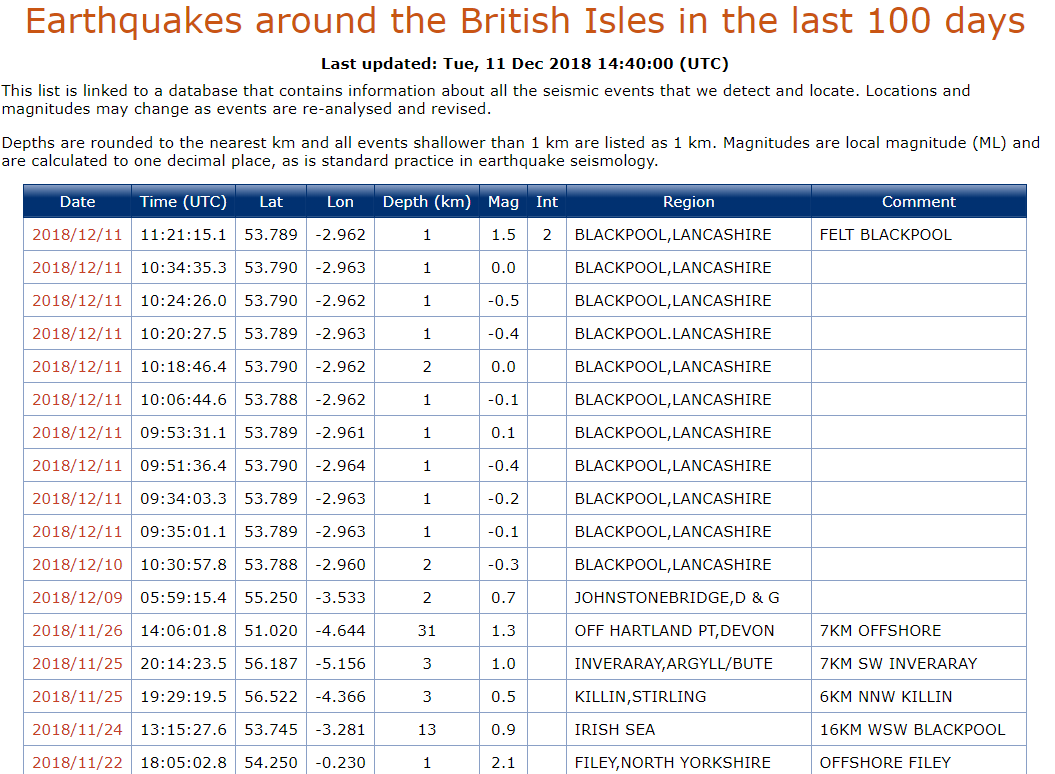The image size is (1055, 774).
Task: Click the Date column header
Action: (x=77, y=202)
